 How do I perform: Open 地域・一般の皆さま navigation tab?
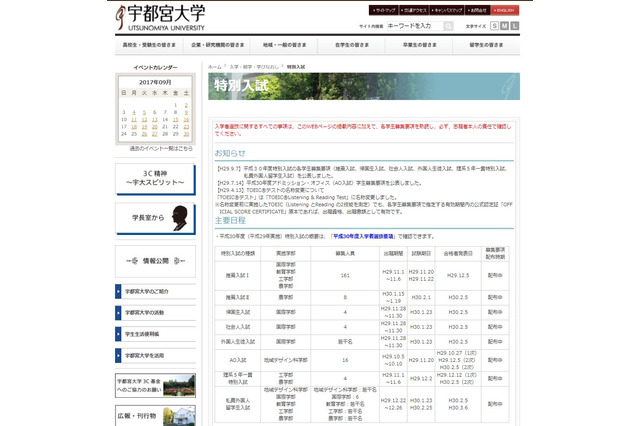click(x=284, y=45)
